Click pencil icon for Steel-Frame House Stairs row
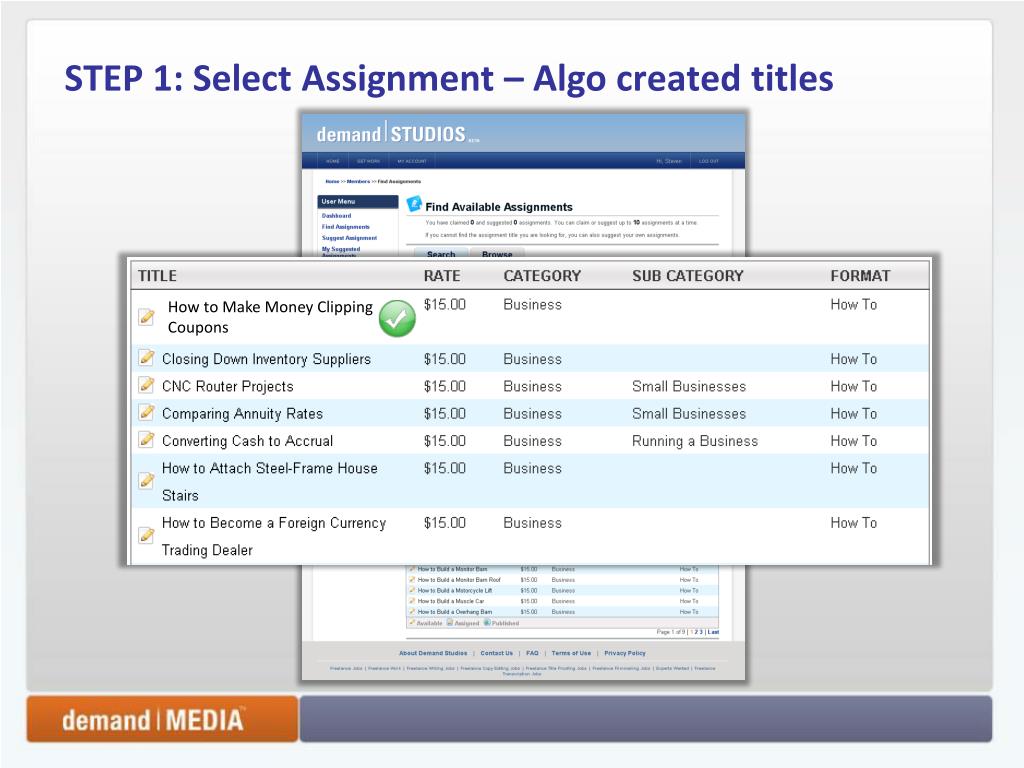Image resolution: width=1024 pixels, height=768 pixels. click(146, 481)
